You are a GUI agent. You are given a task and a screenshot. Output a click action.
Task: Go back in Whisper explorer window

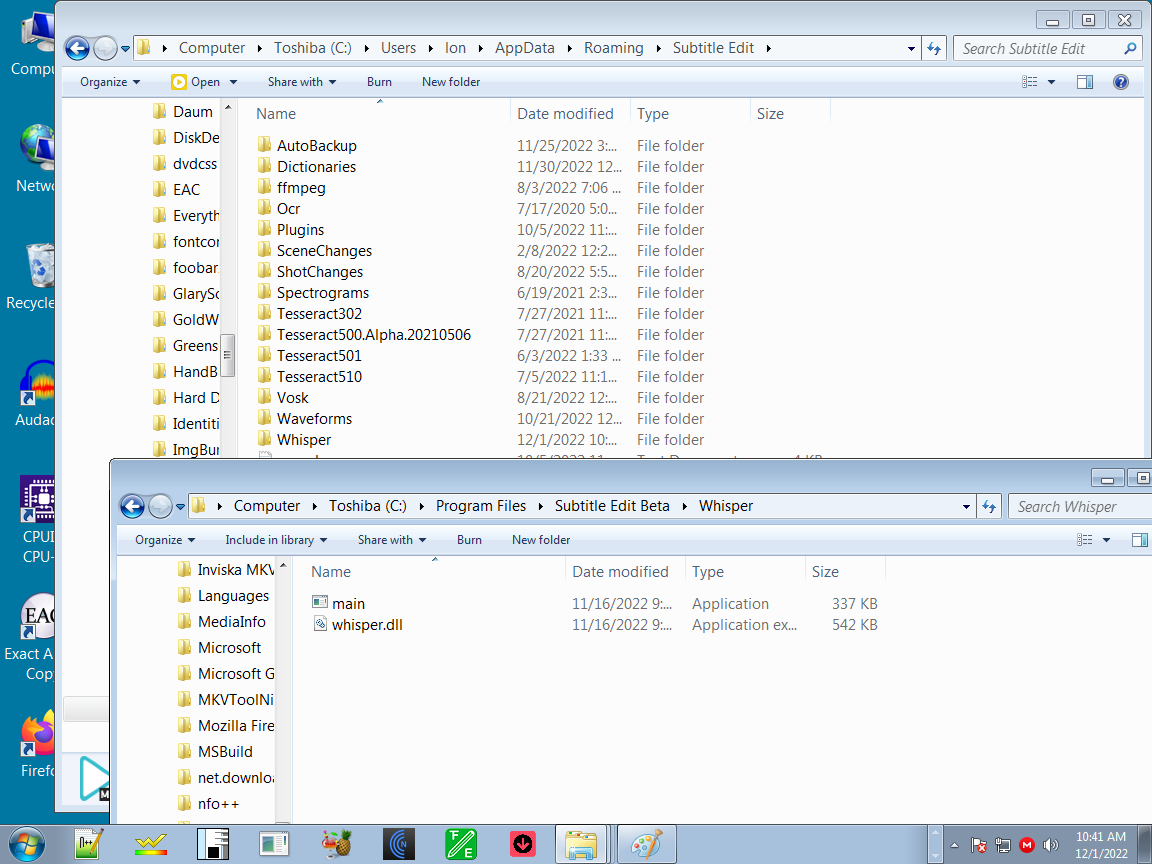point(132,506)
